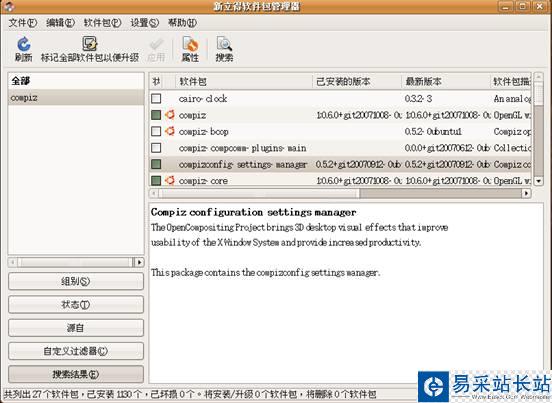Viewport: 552px width, 403px height.
Task: Open the 属性 properties toolbar icon
Action: pos(190,44)
